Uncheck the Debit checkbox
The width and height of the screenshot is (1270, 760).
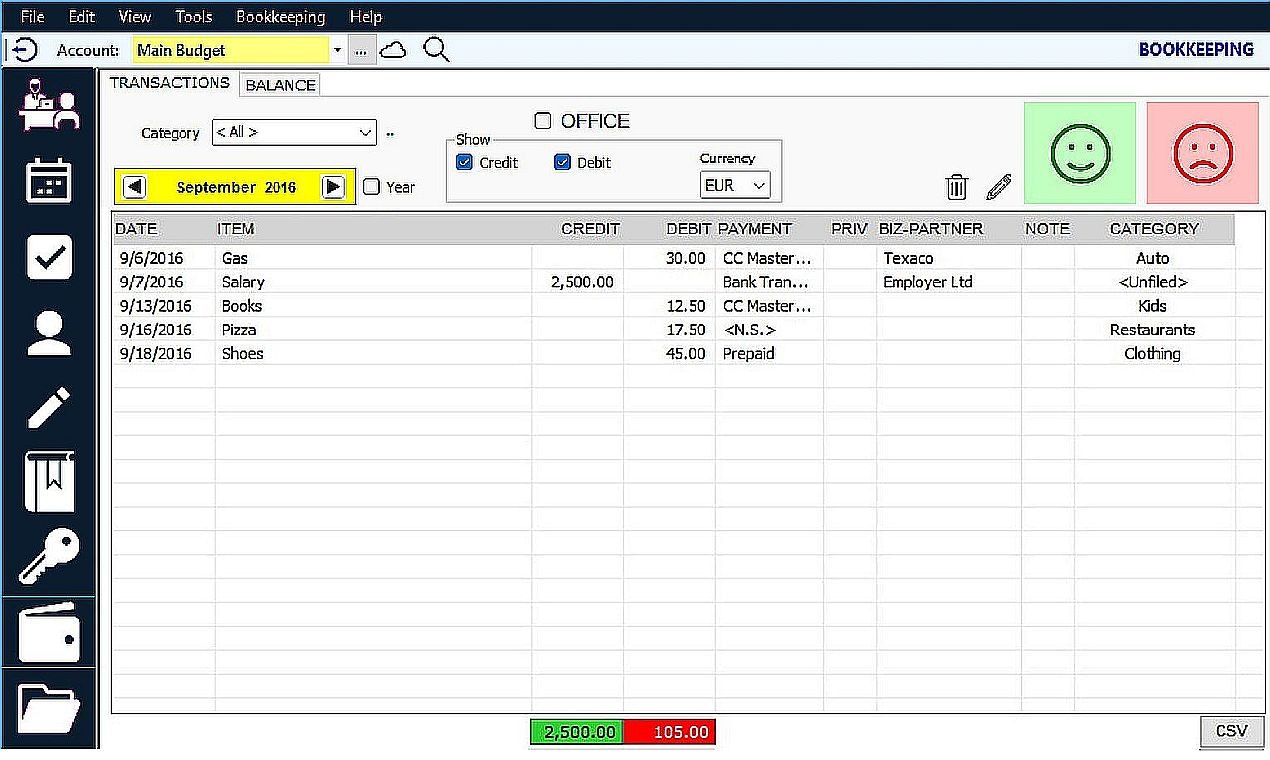(x=562, y=162)
